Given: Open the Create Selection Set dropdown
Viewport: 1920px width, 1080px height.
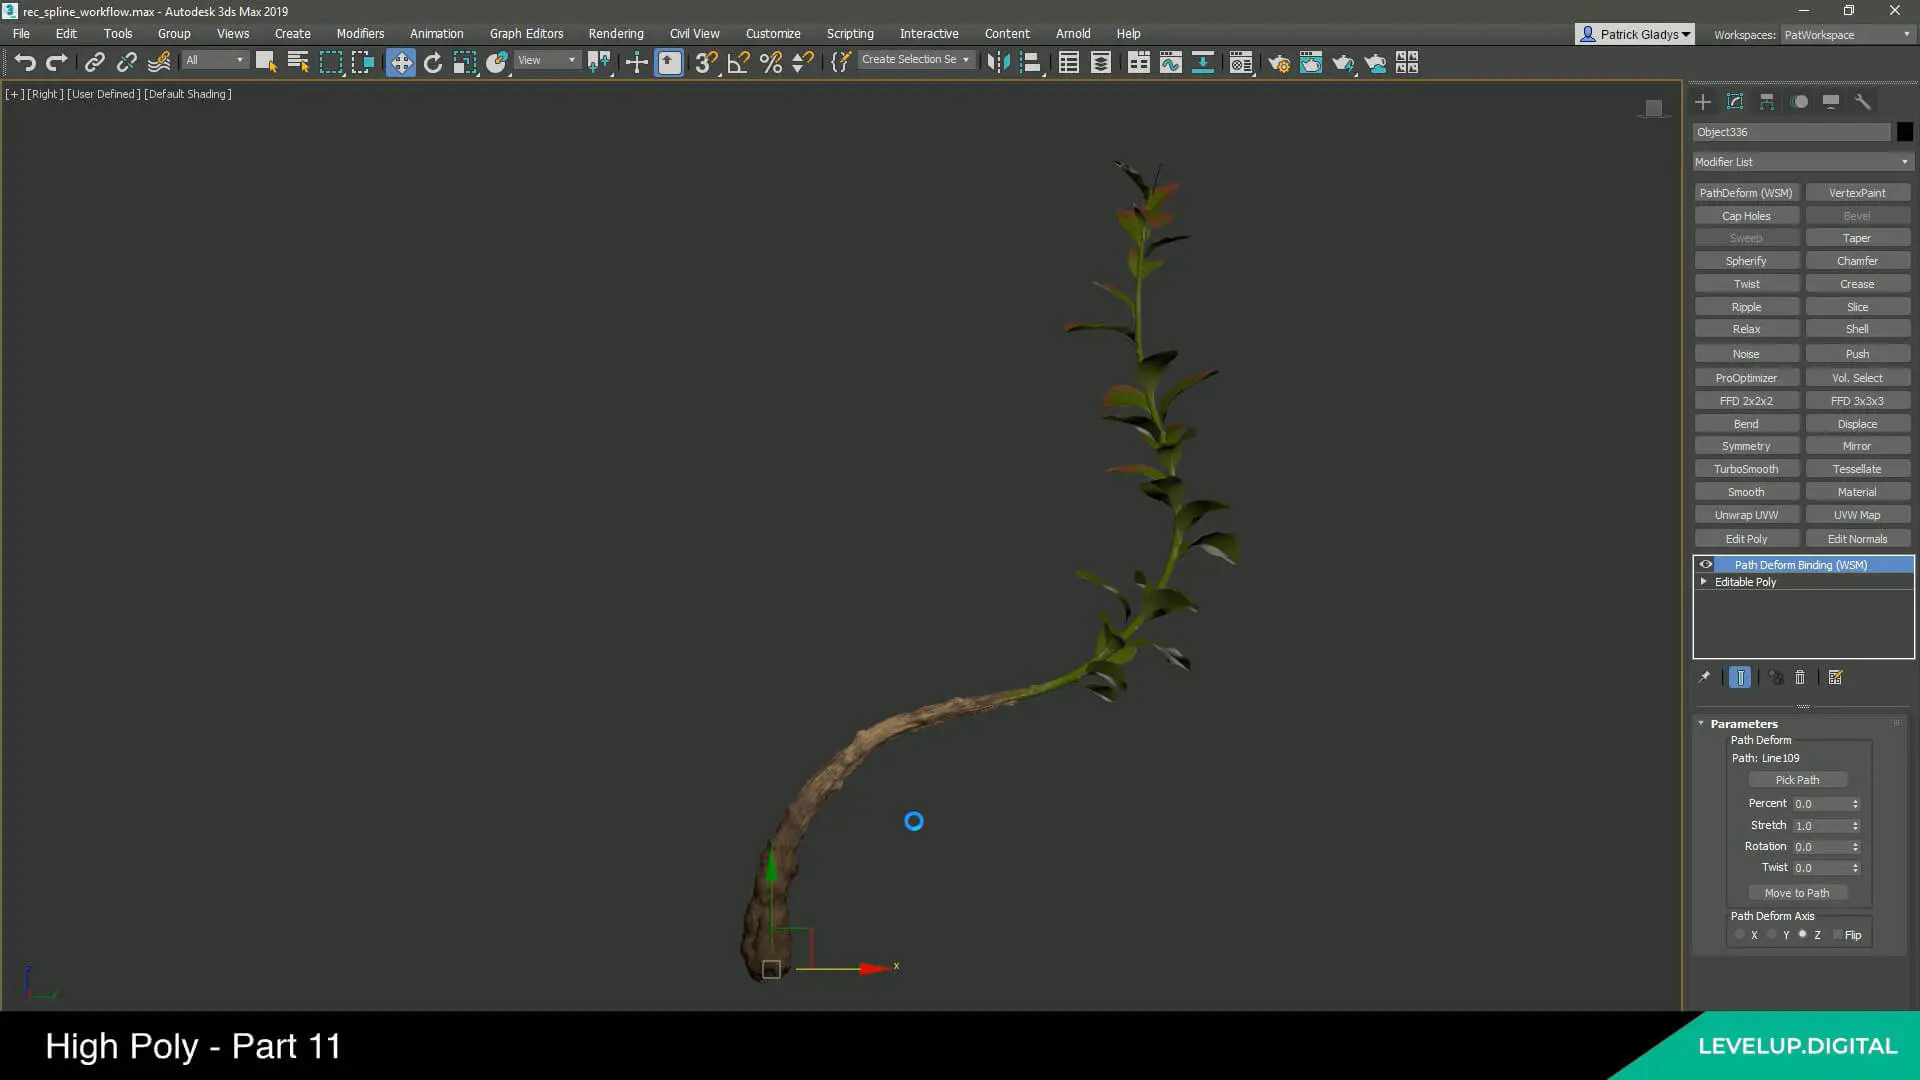Looking at the screenshot, I should pyautogui.click(x=915, y=60).
